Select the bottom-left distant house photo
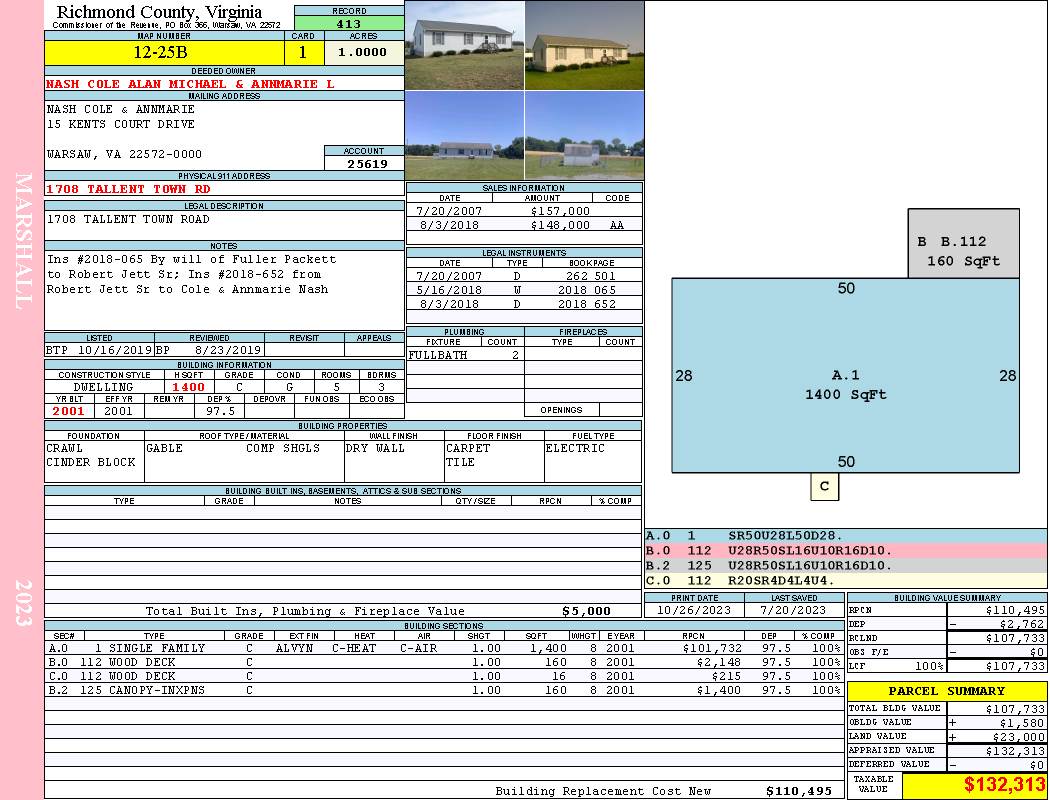Screen dimensions: 1050x800 tap(464, 136)
